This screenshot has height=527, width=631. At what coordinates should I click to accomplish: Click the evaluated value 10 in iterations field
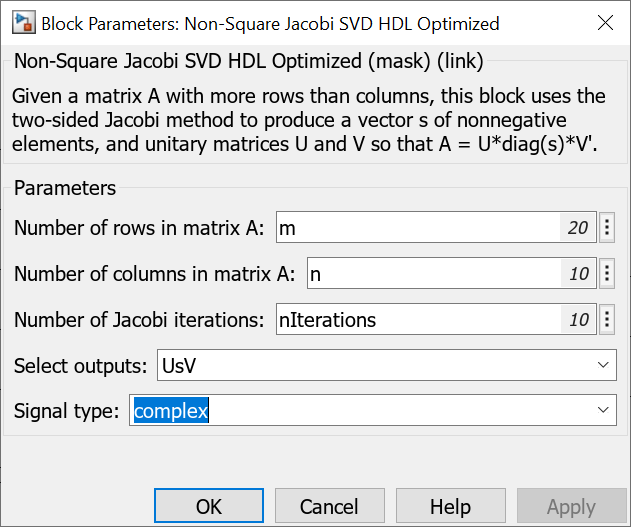click(x=578, y=320)
